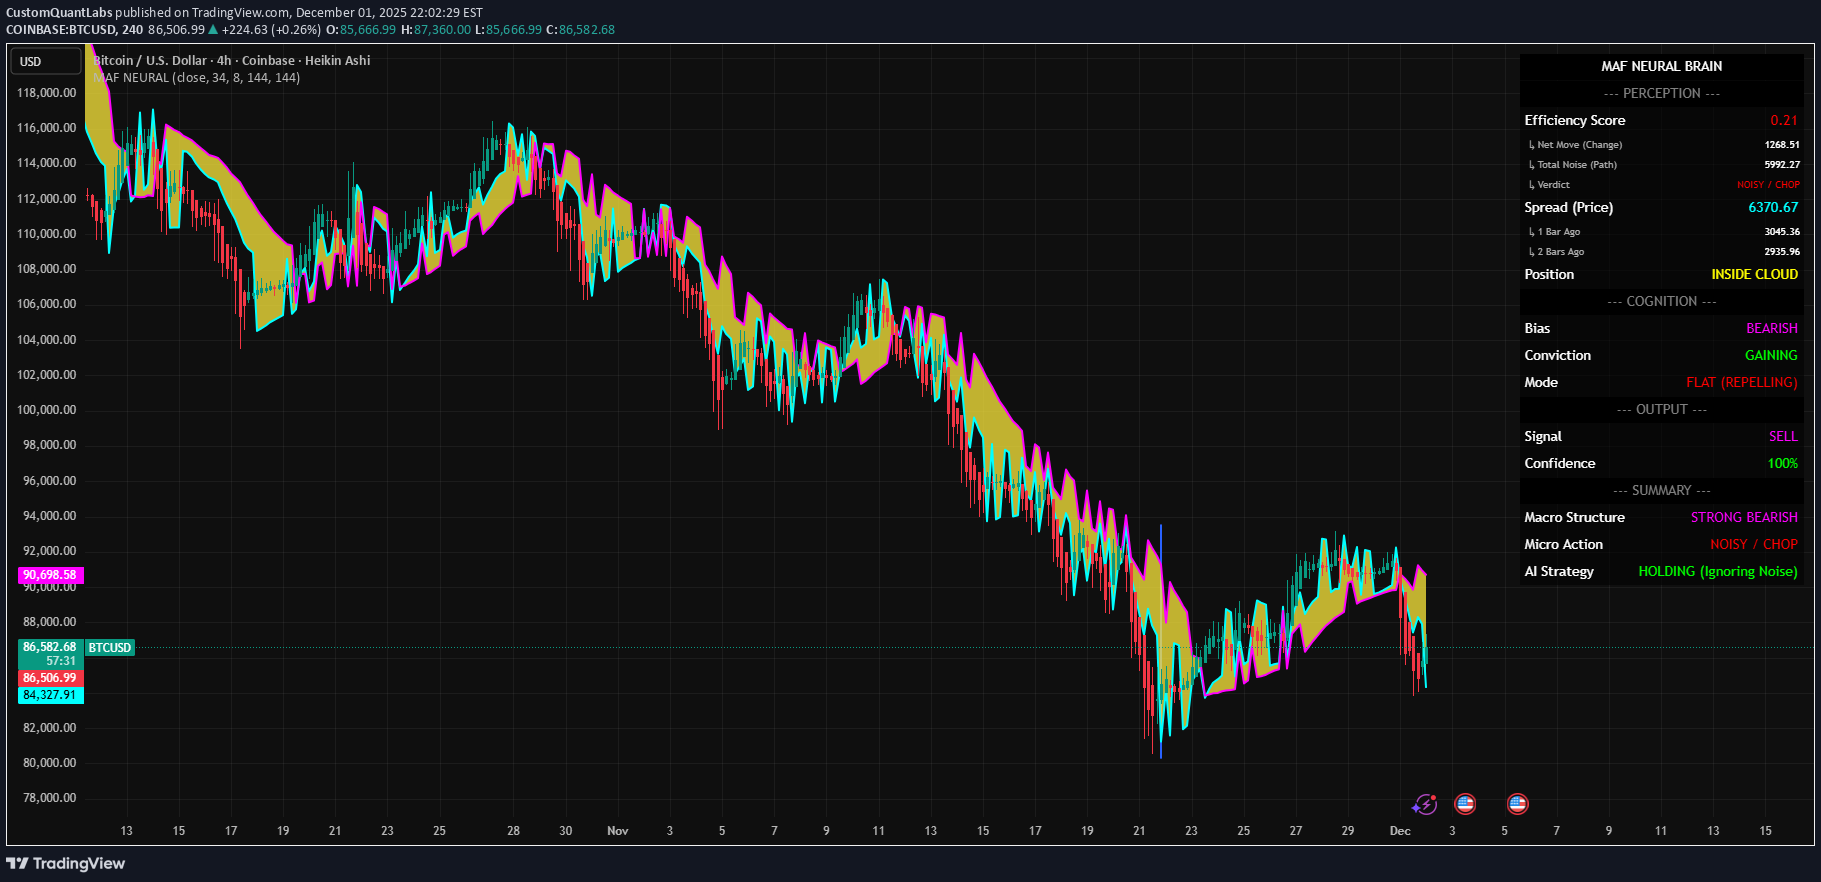This screenshot has width=1821, height=882.
Task: Click the 2935.96 value for 2 Bars Ago
Action: (x=1782, y=252)
